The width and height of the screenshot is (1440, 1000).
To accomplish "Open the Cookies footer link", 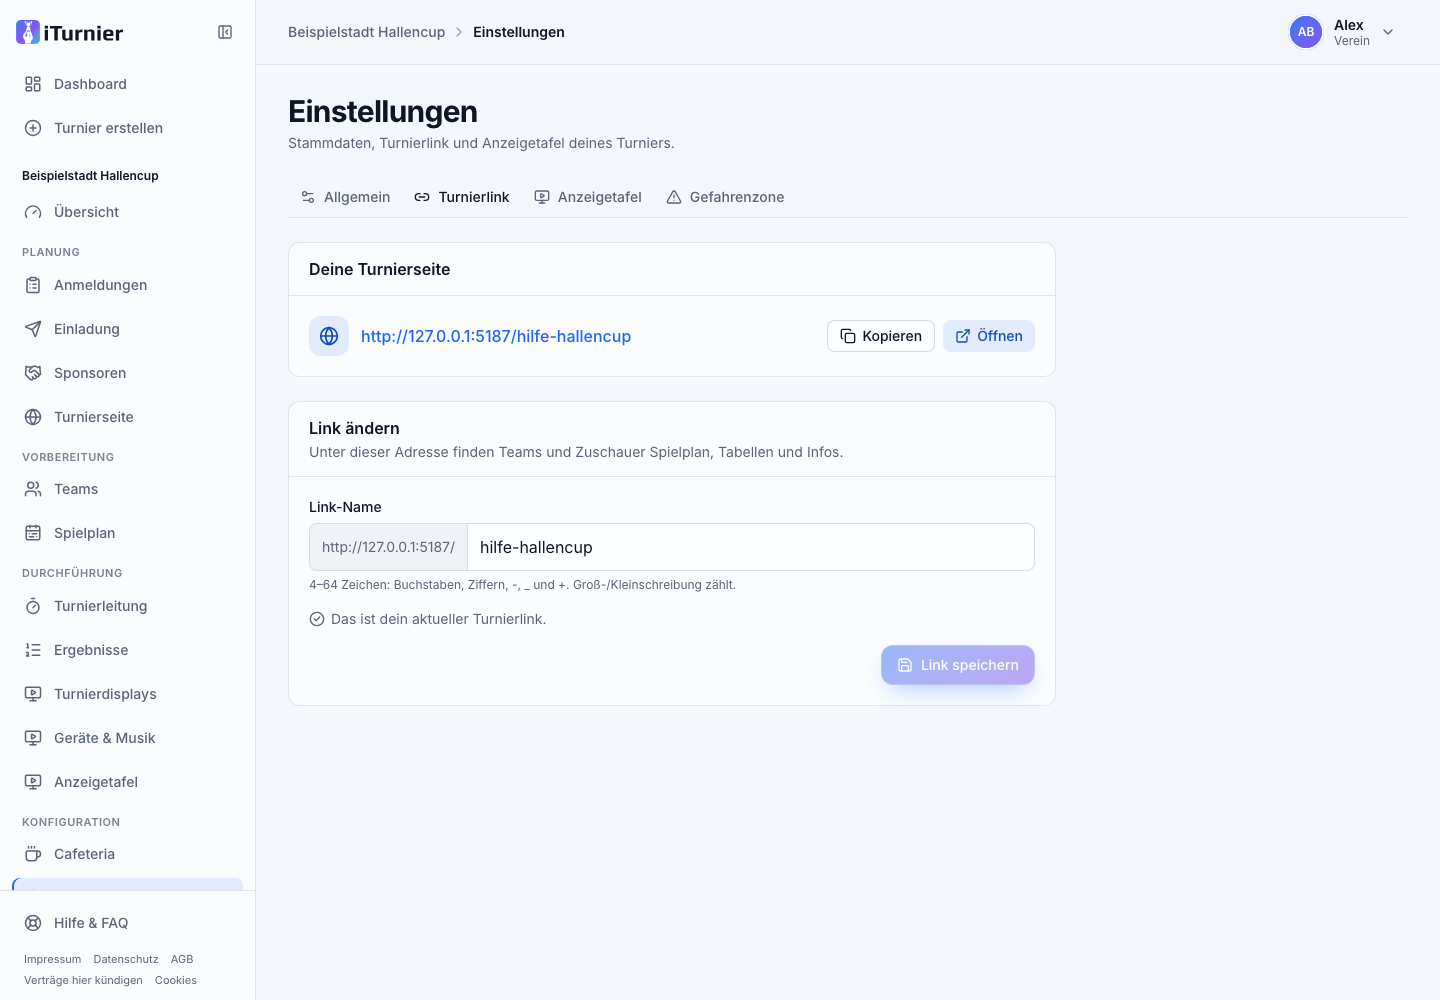I will pyautogui.click(x=176, y=980).
